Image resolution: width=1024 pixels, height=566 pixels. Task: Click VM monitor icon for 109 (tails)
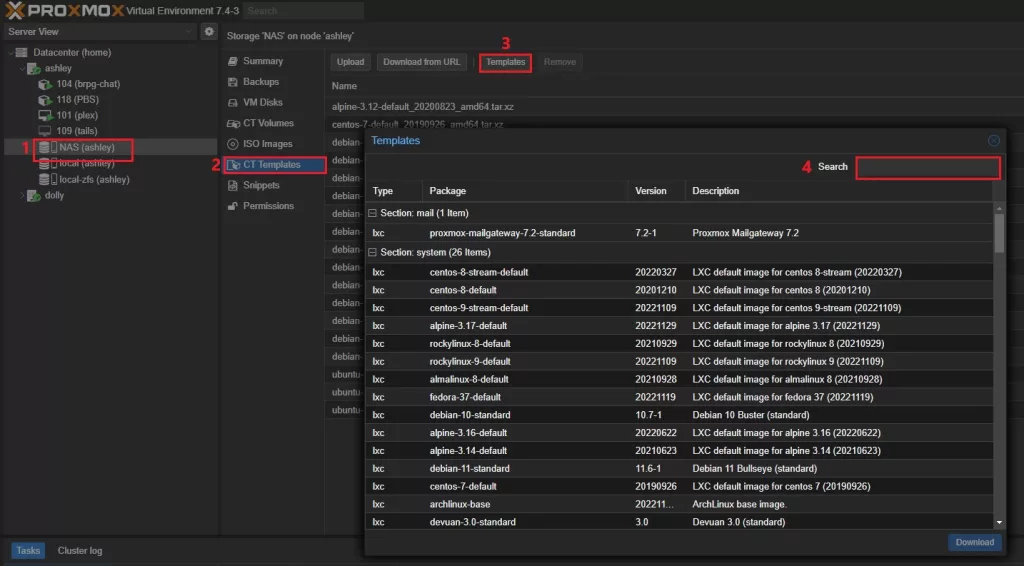pos(44,131)
